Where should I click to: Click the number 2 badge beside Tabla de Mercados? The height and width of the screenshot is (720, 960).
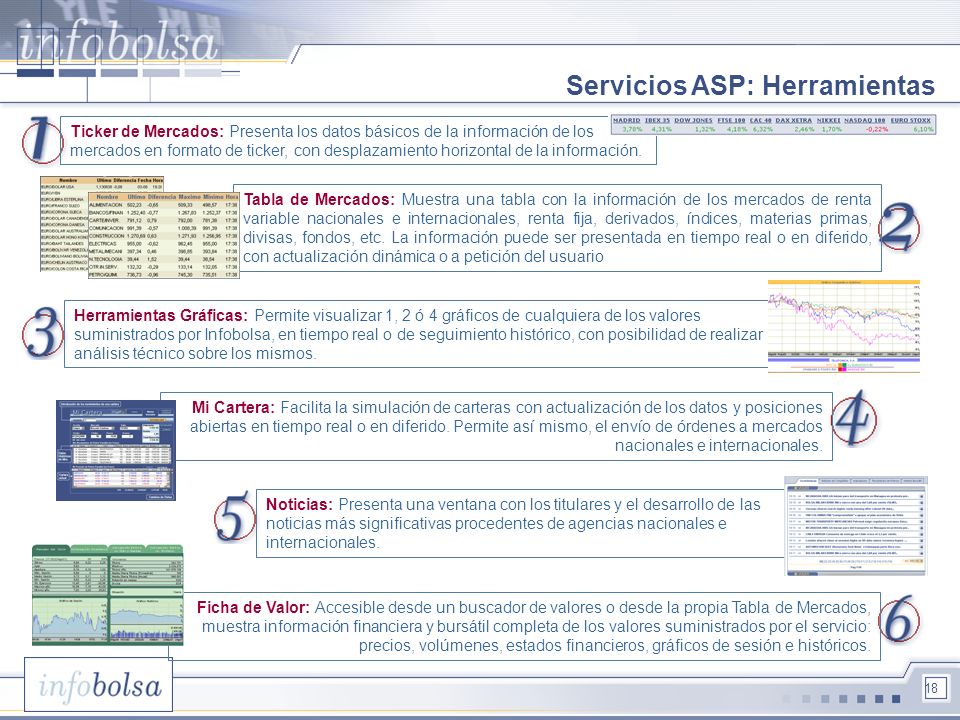(x=899, y=227)
